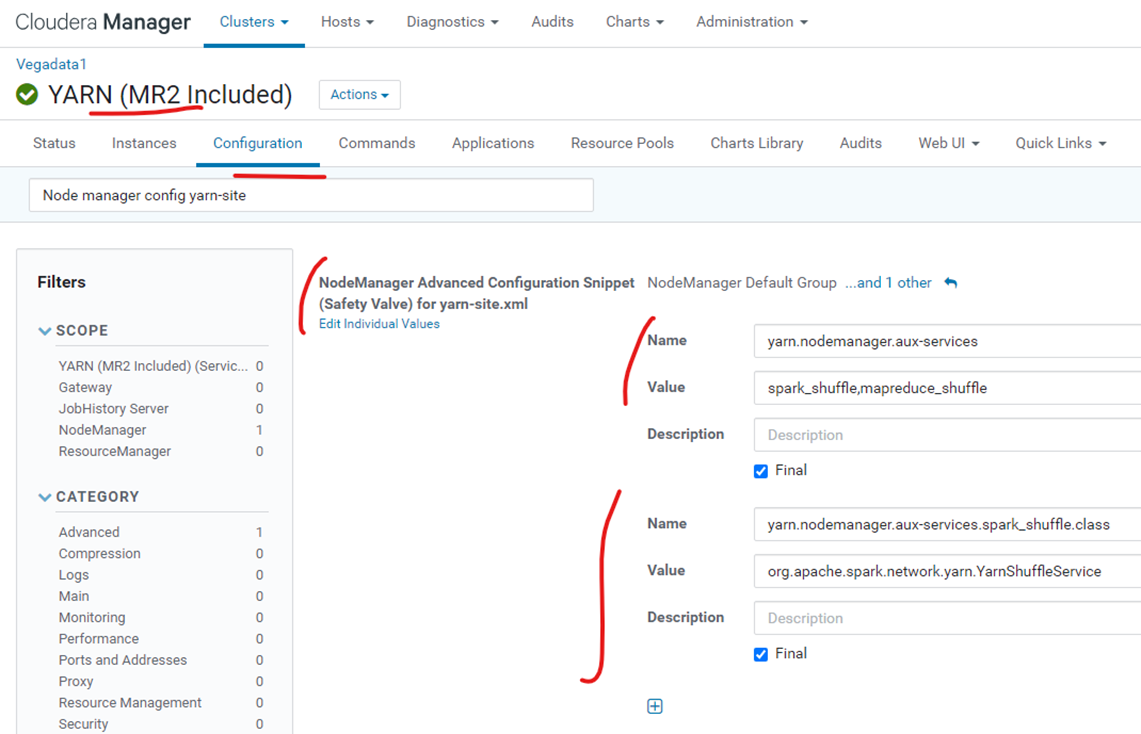The image size is (1141, 734).
Task: Click the plus icon to add another property
Action: [x=655, y=706]
